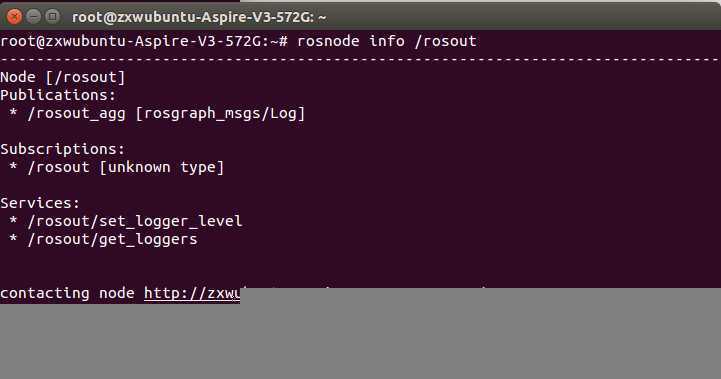The height and width of the screenshot is (379, 721).
Task: Click the [rosgraph_msgs/Log] message type
Action: (x=220, y=113)
